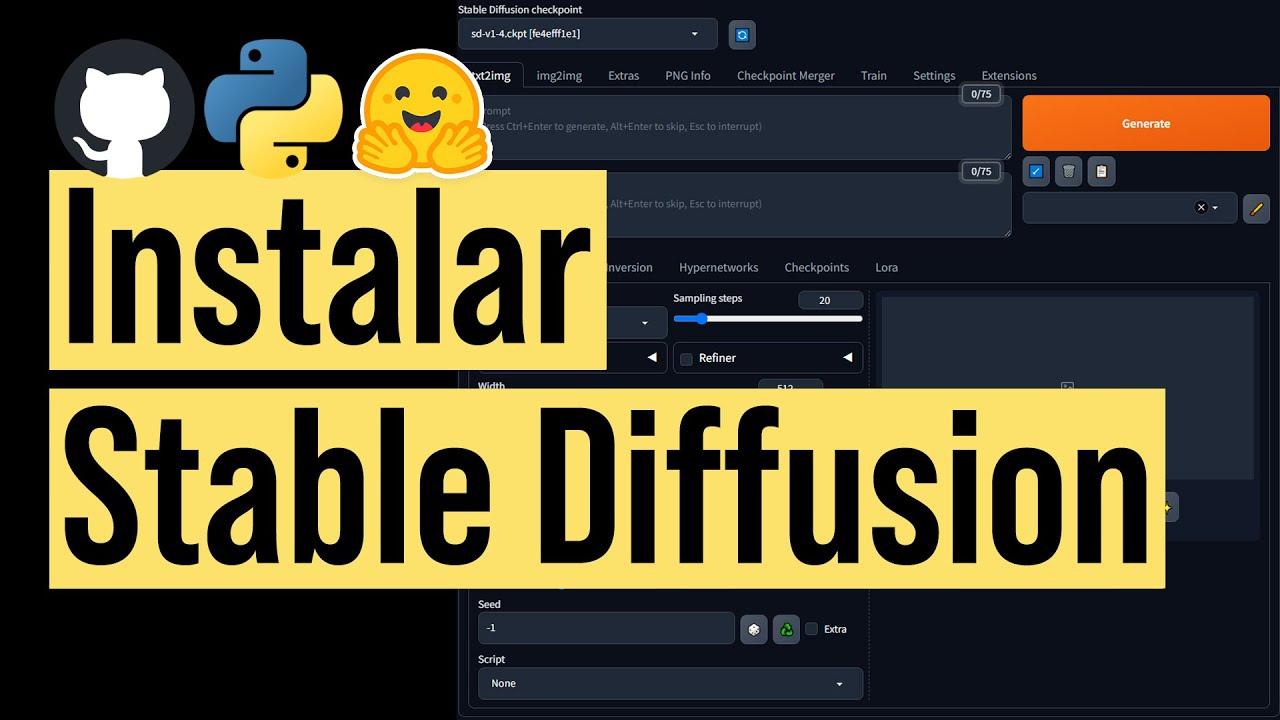The image size is (1280, 720).
Task: Click the orange Generate button
Action: (x=1145, y=122)
